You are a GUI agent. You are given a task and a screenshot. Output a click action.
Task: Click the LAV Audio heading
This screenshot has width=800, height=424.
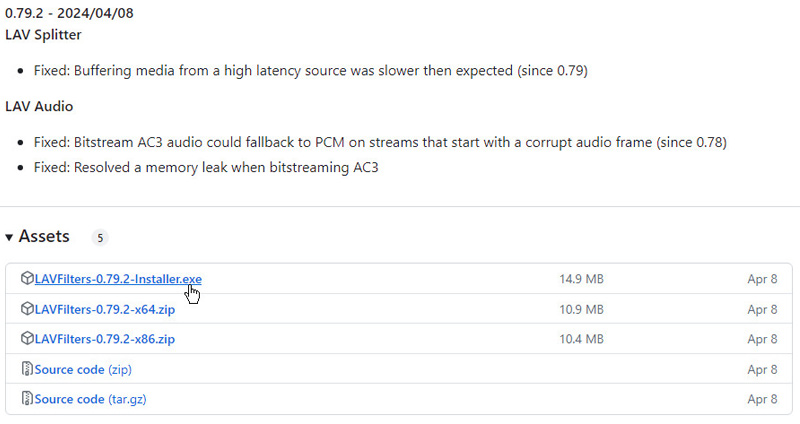tap(39, 106)
